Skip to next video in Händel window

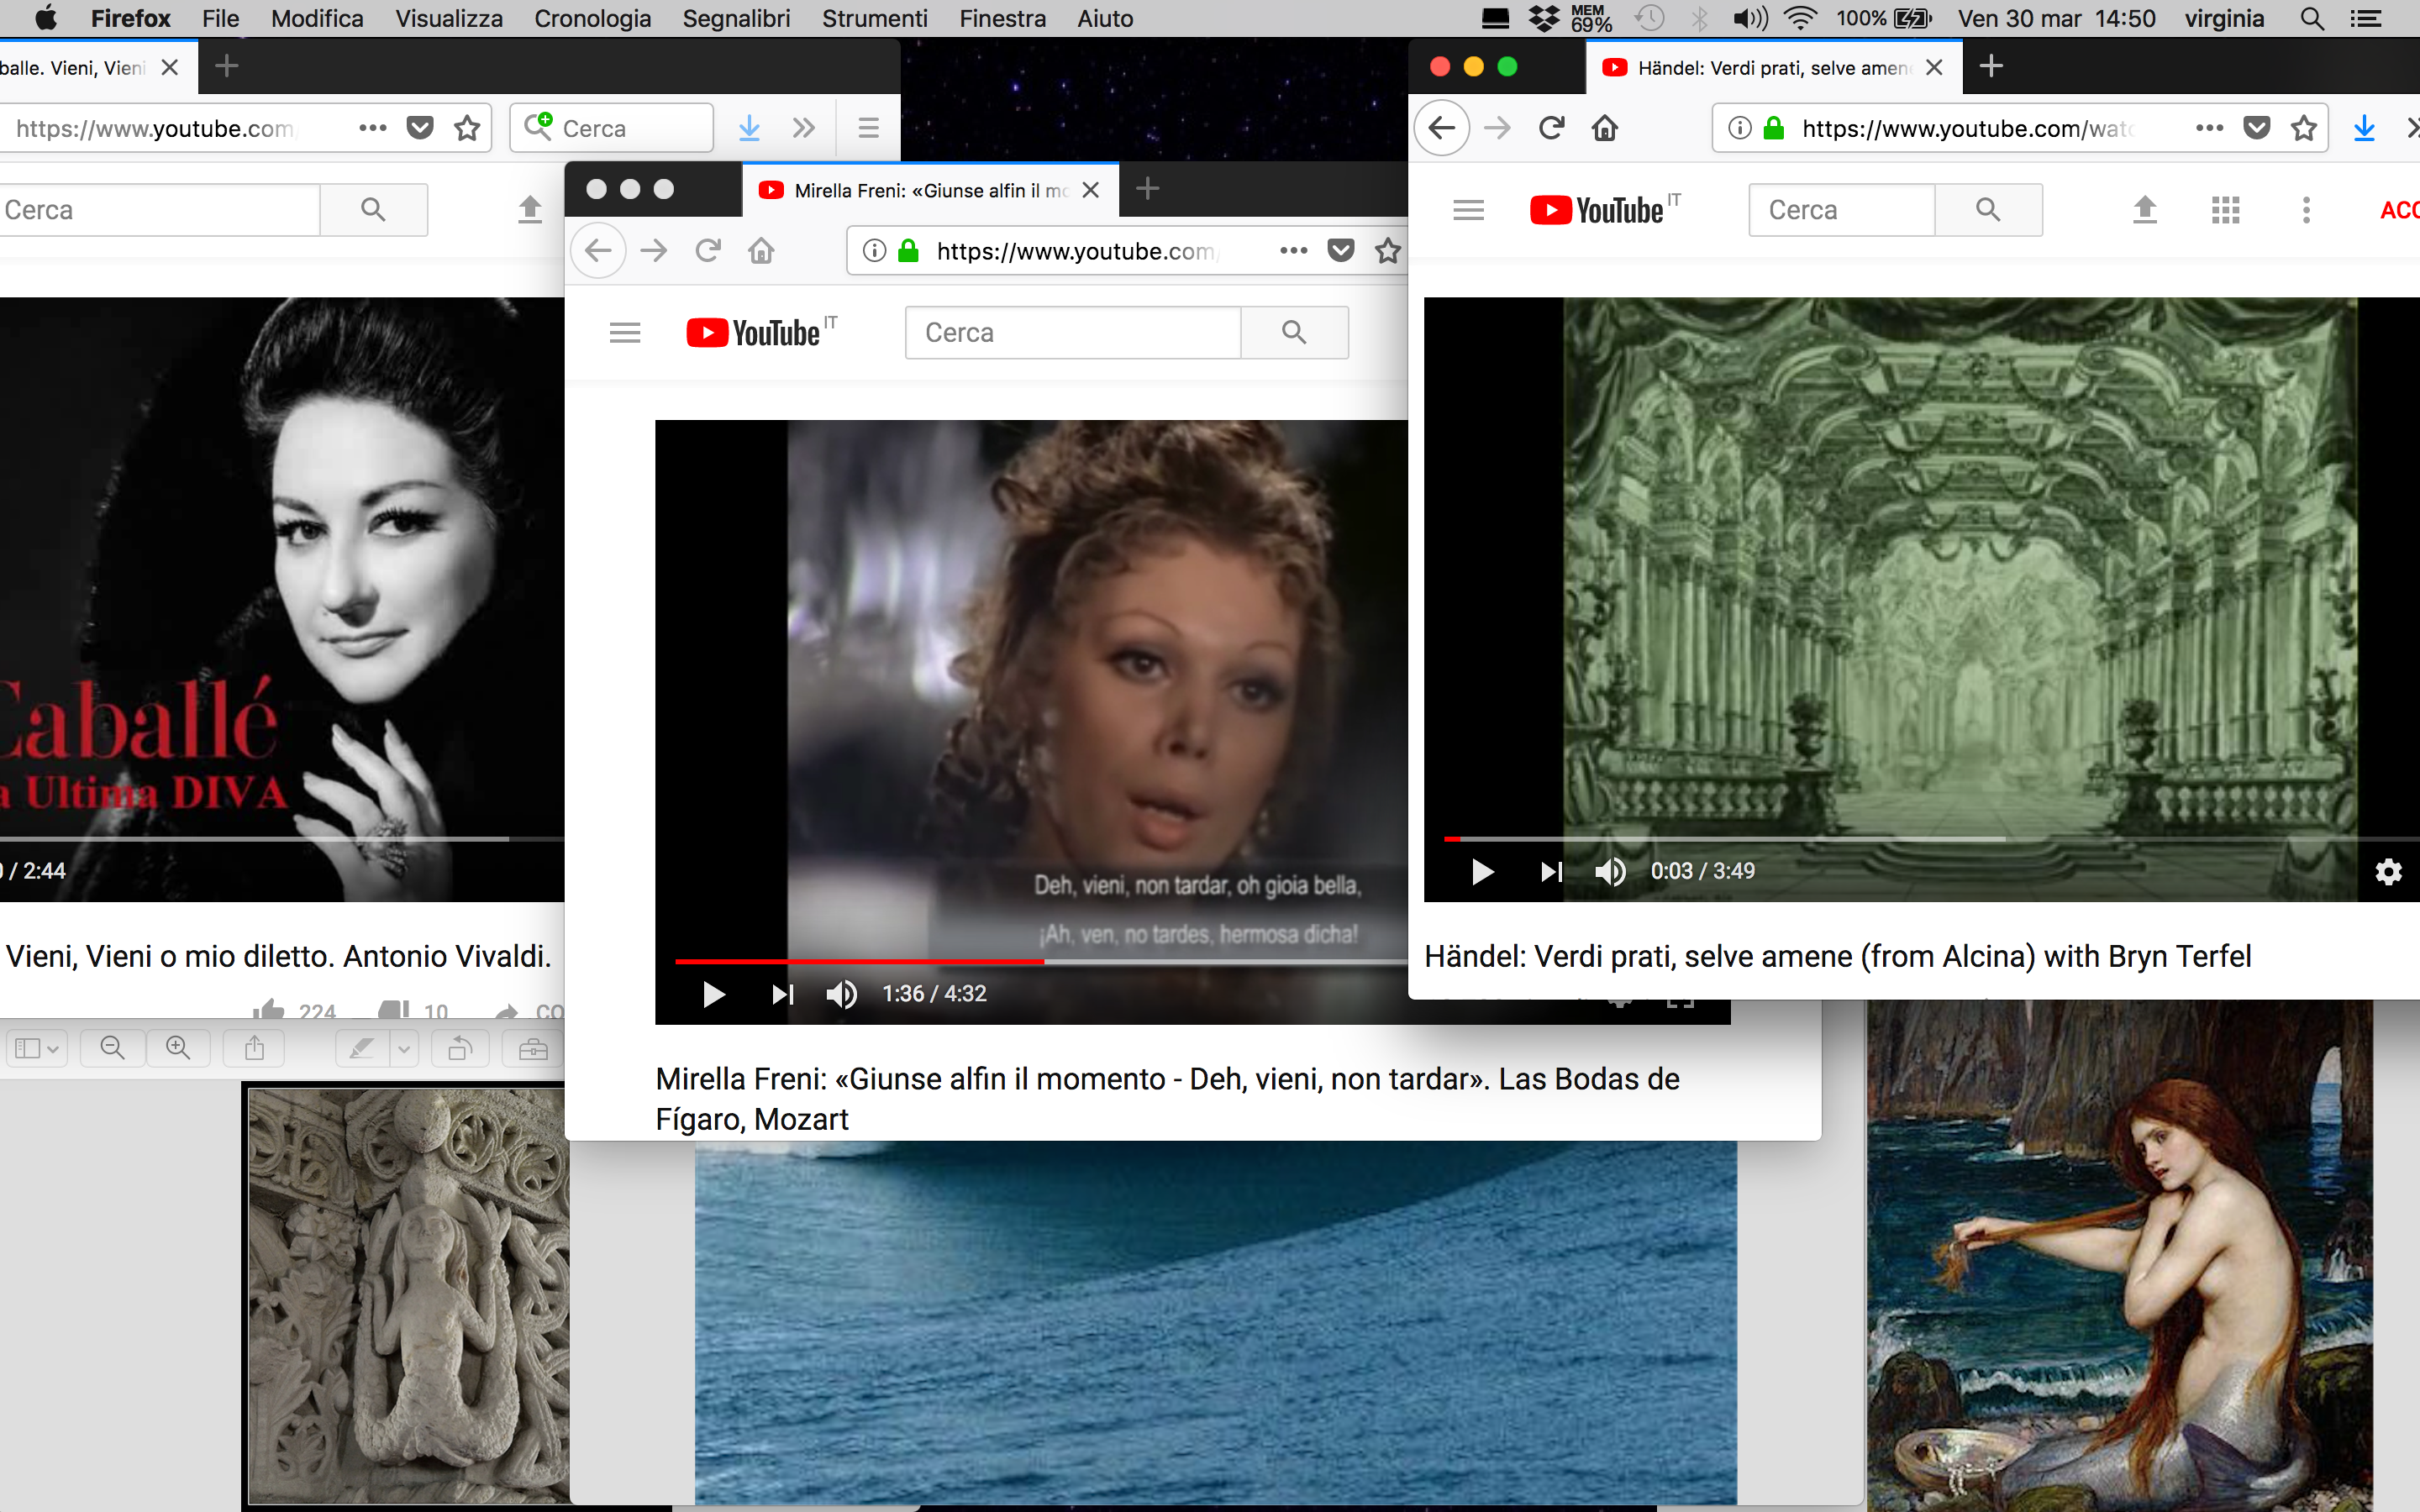[1551, 872]
